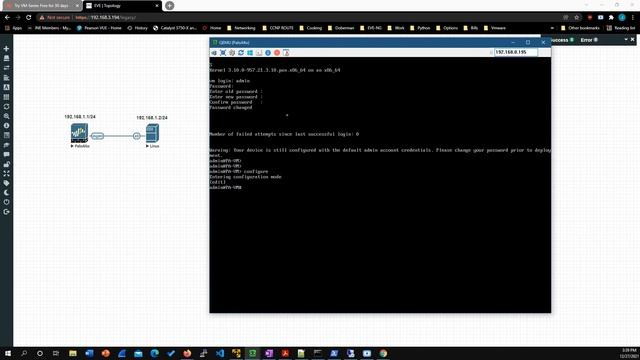
Task: Open the zoom control in EVE sidebar
Action: pyautogui.click(x=6, y=116)
